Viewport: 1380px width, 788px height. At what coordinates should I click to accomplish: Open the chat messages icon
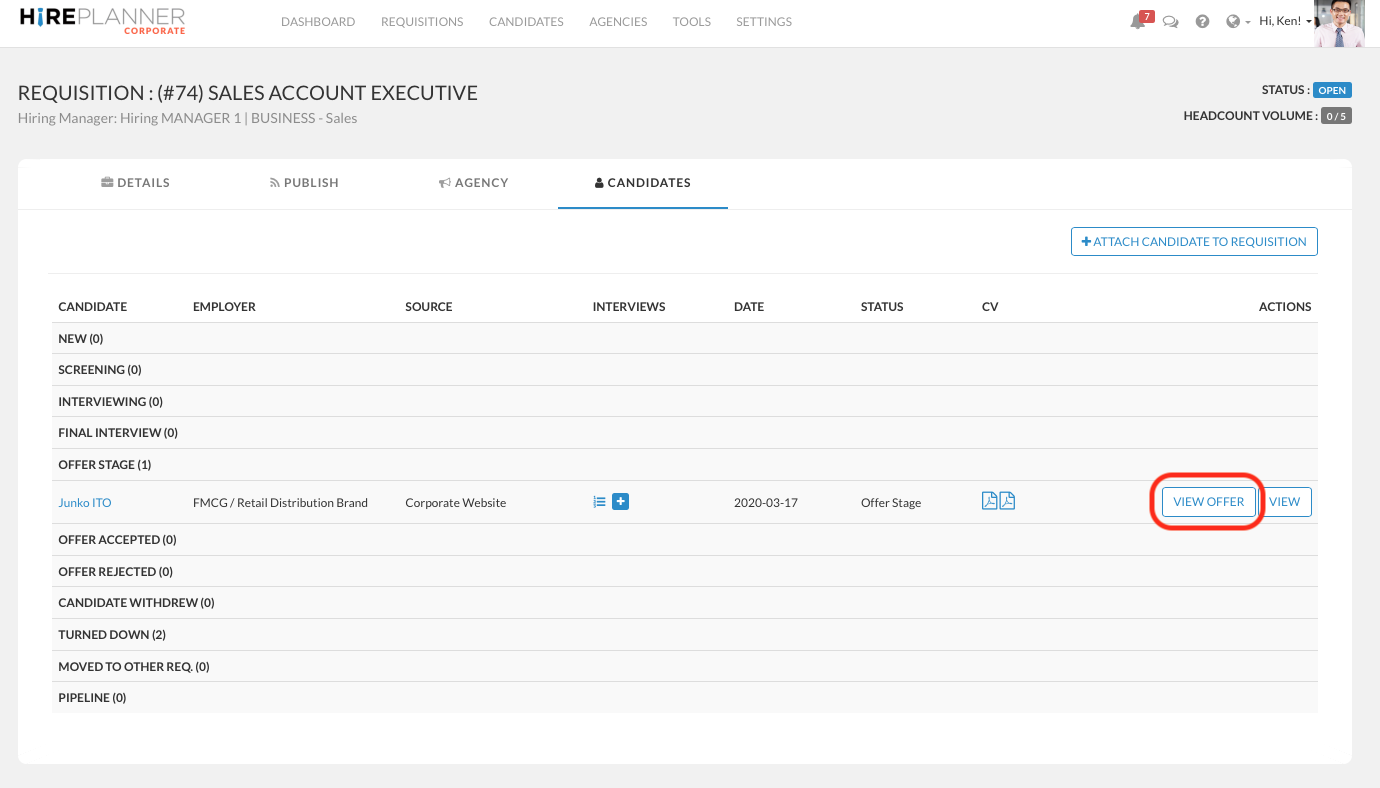[1170, 22]
